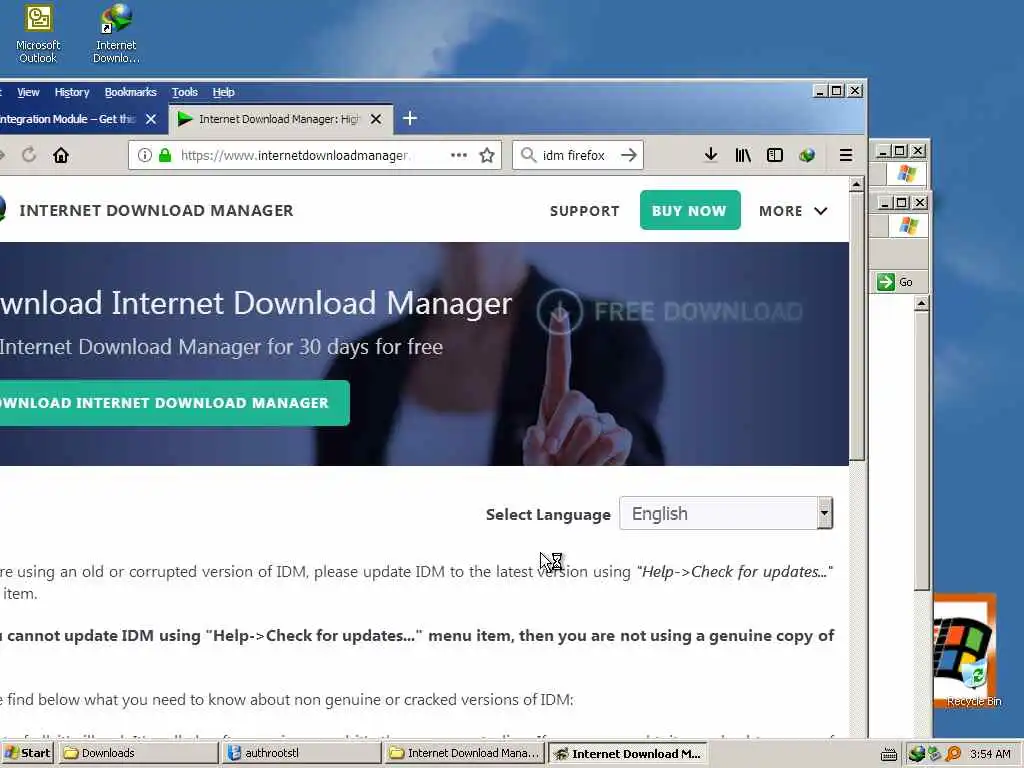Click scroll up arrow in background window
Screen dimensions: 1024x768
click(x=921, y=303)
